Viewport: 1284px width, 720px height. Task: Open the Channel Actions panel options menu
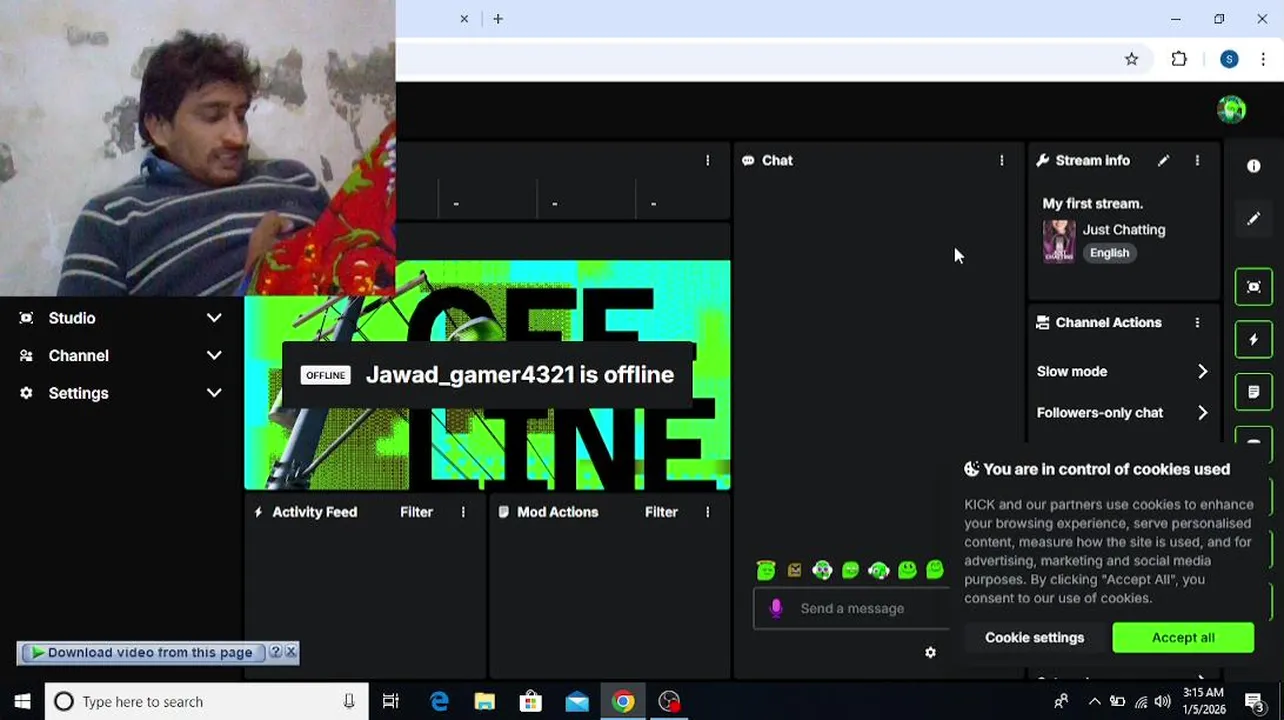1197,322
